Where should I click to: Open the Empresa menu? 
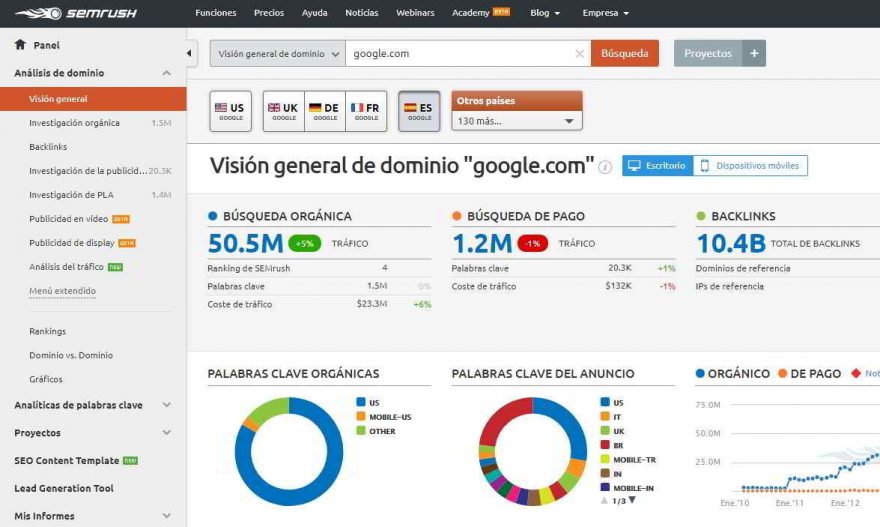click(606, 13)
